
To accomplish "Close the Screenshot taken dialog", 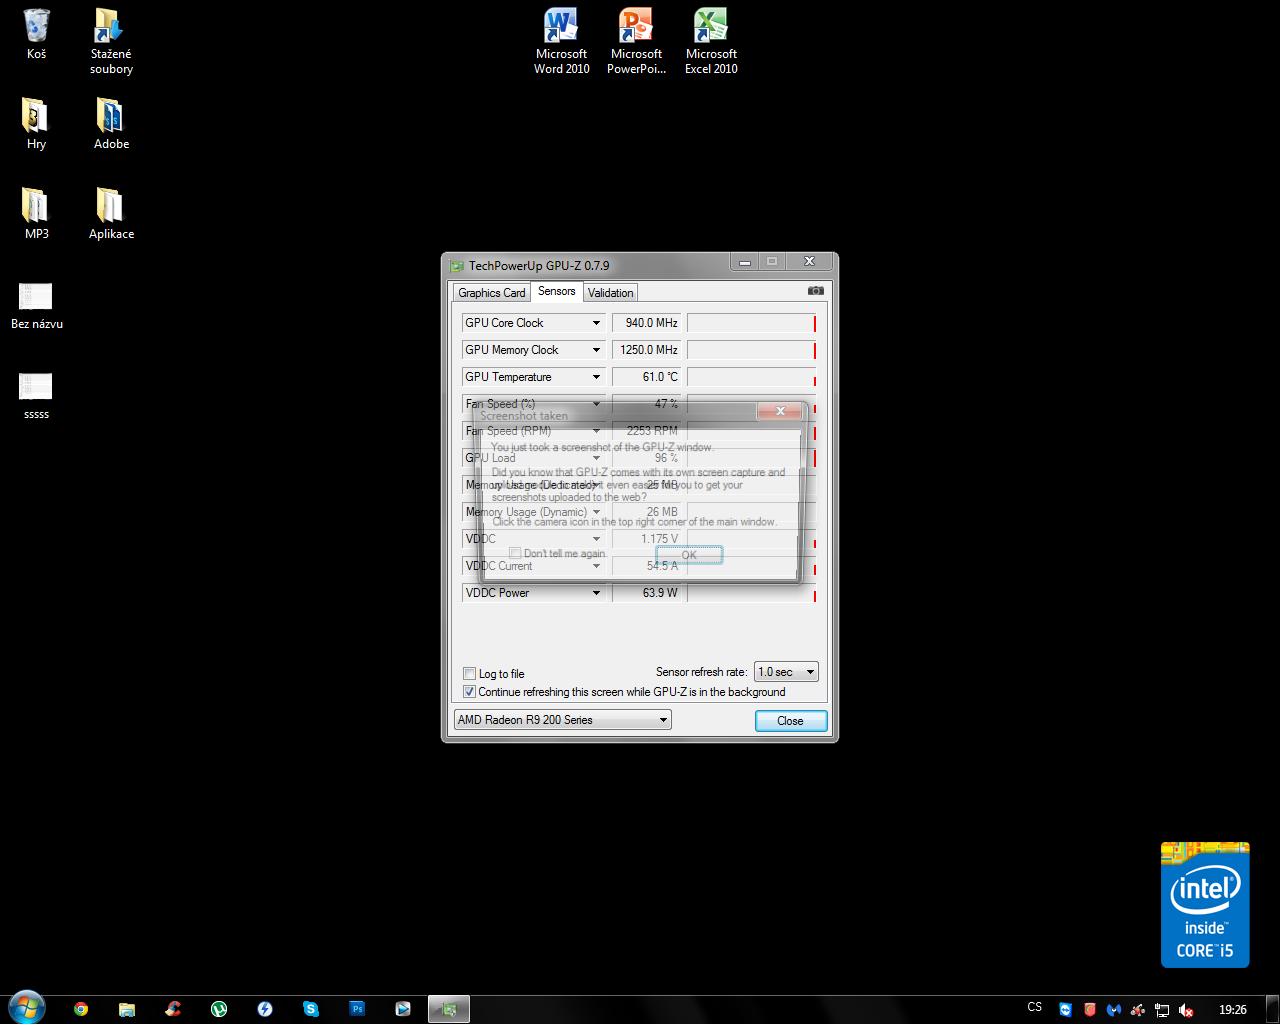I will pos(780,411).
